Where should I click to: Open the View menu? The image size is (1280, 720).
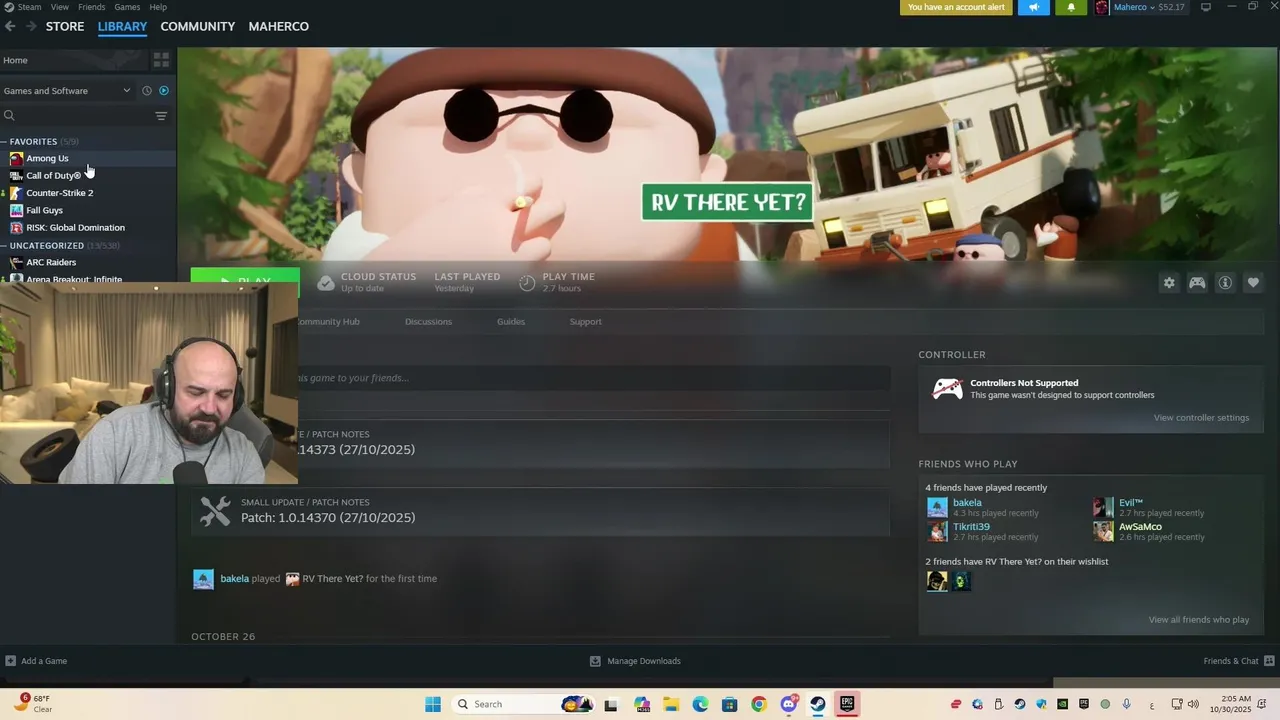point(59,7)
